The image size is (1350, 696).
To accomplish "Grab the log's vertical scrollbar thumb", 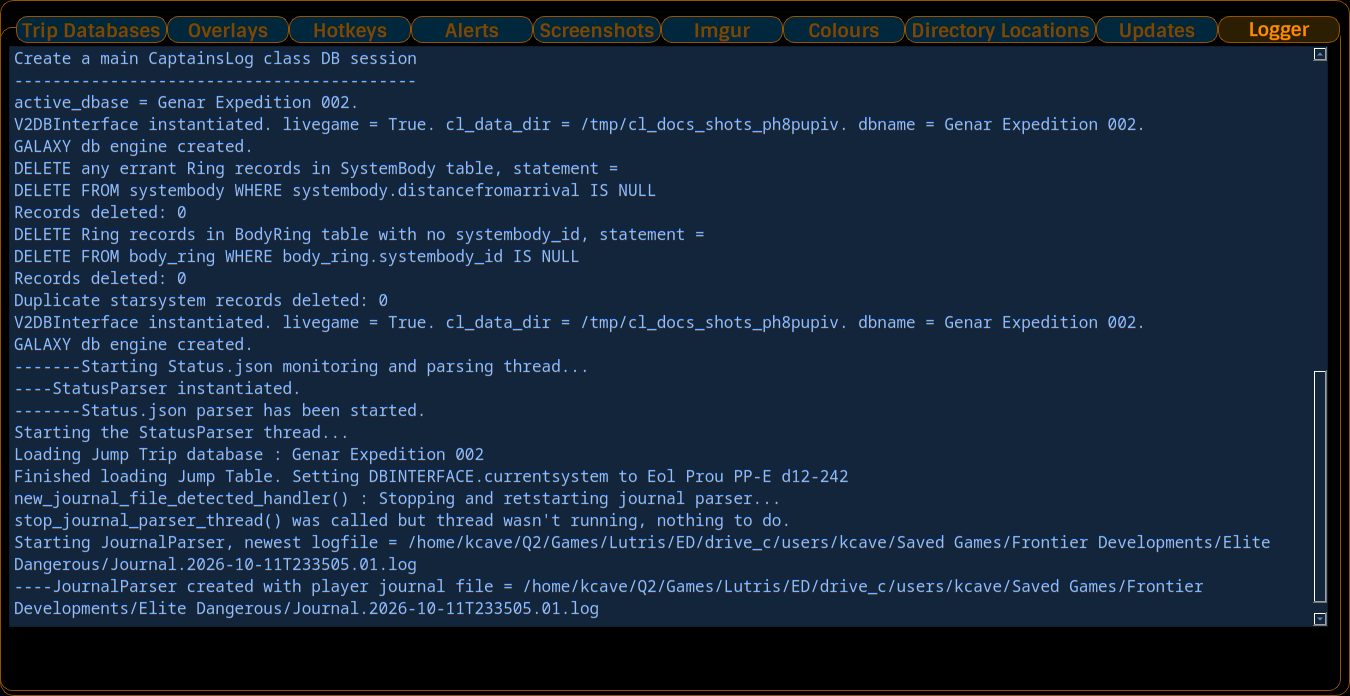I will point(1320,488).
